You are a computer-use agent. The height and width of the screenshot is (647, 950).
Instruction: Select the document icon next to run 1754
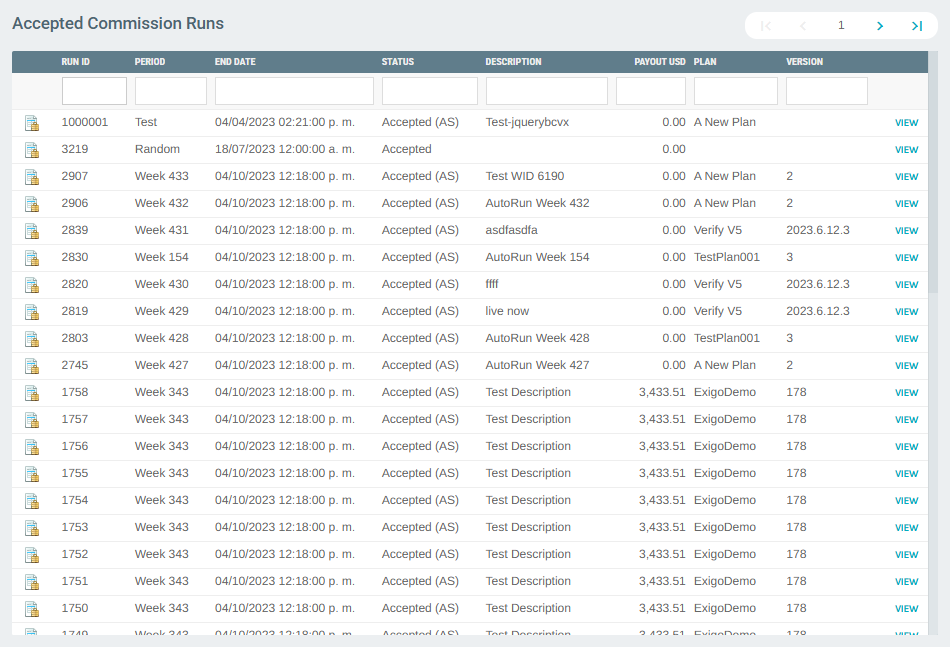click(x=33, y=500)
